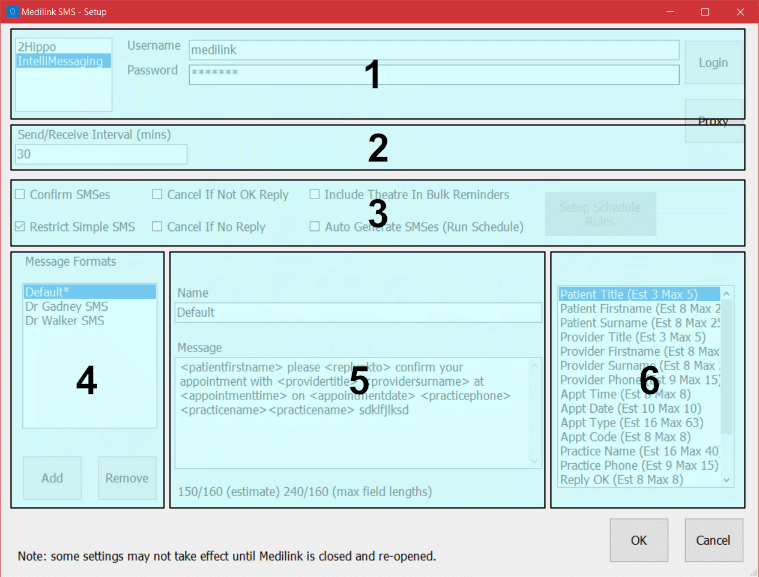Select Dr Walker SMS message format

pos(90,320)
